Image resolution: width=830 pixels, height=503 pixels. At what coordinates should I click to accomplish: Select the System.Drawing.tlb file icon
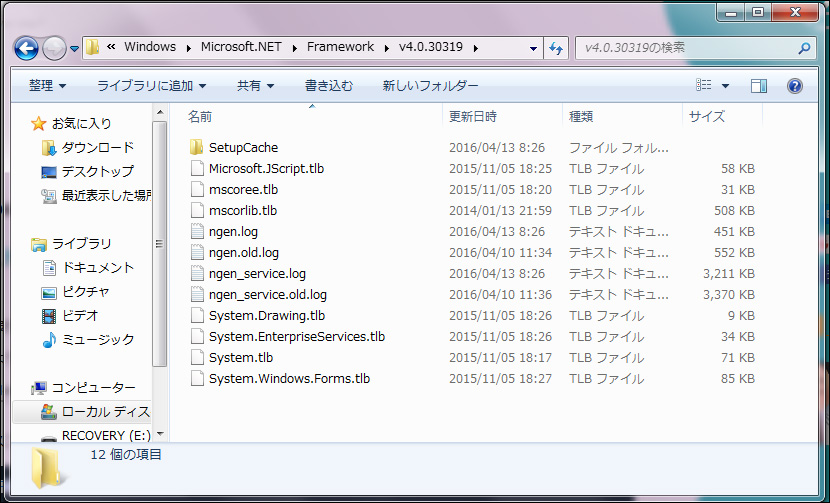click(x=197, y=316)
